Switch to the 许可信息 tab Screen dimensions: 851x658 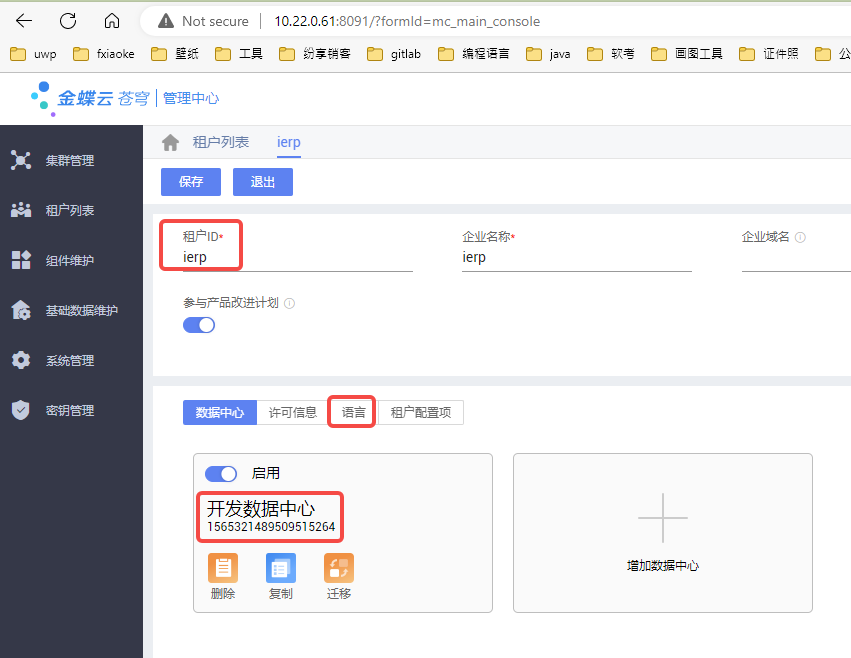tap(293, 413)
